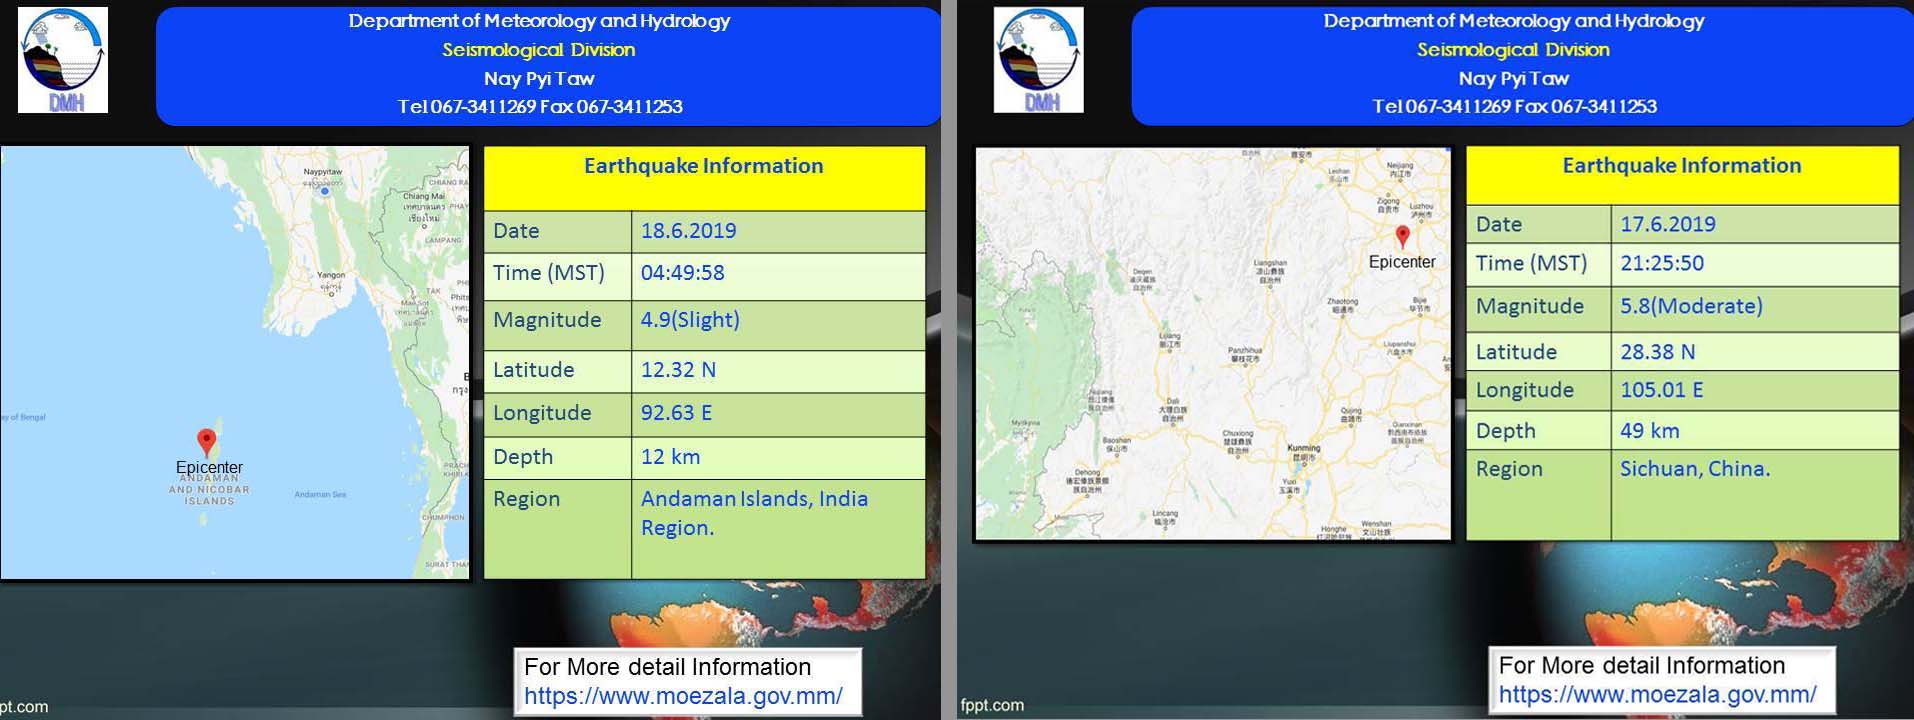The height and width of the screenshot is (720, 1914).
Task: Click the Epicenter label on the Sichuan map
Action: [1402, 262]
